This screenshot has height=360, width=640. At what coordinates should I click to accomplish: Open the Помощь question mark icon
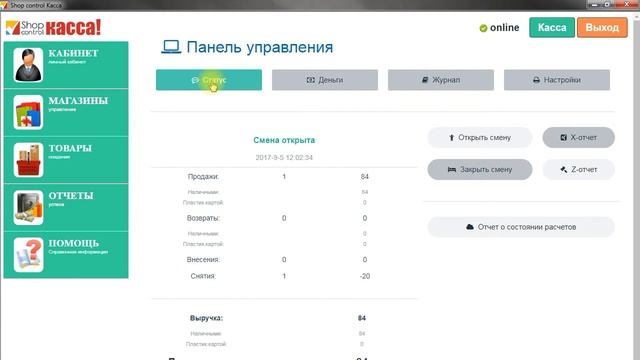coord(28,255)
